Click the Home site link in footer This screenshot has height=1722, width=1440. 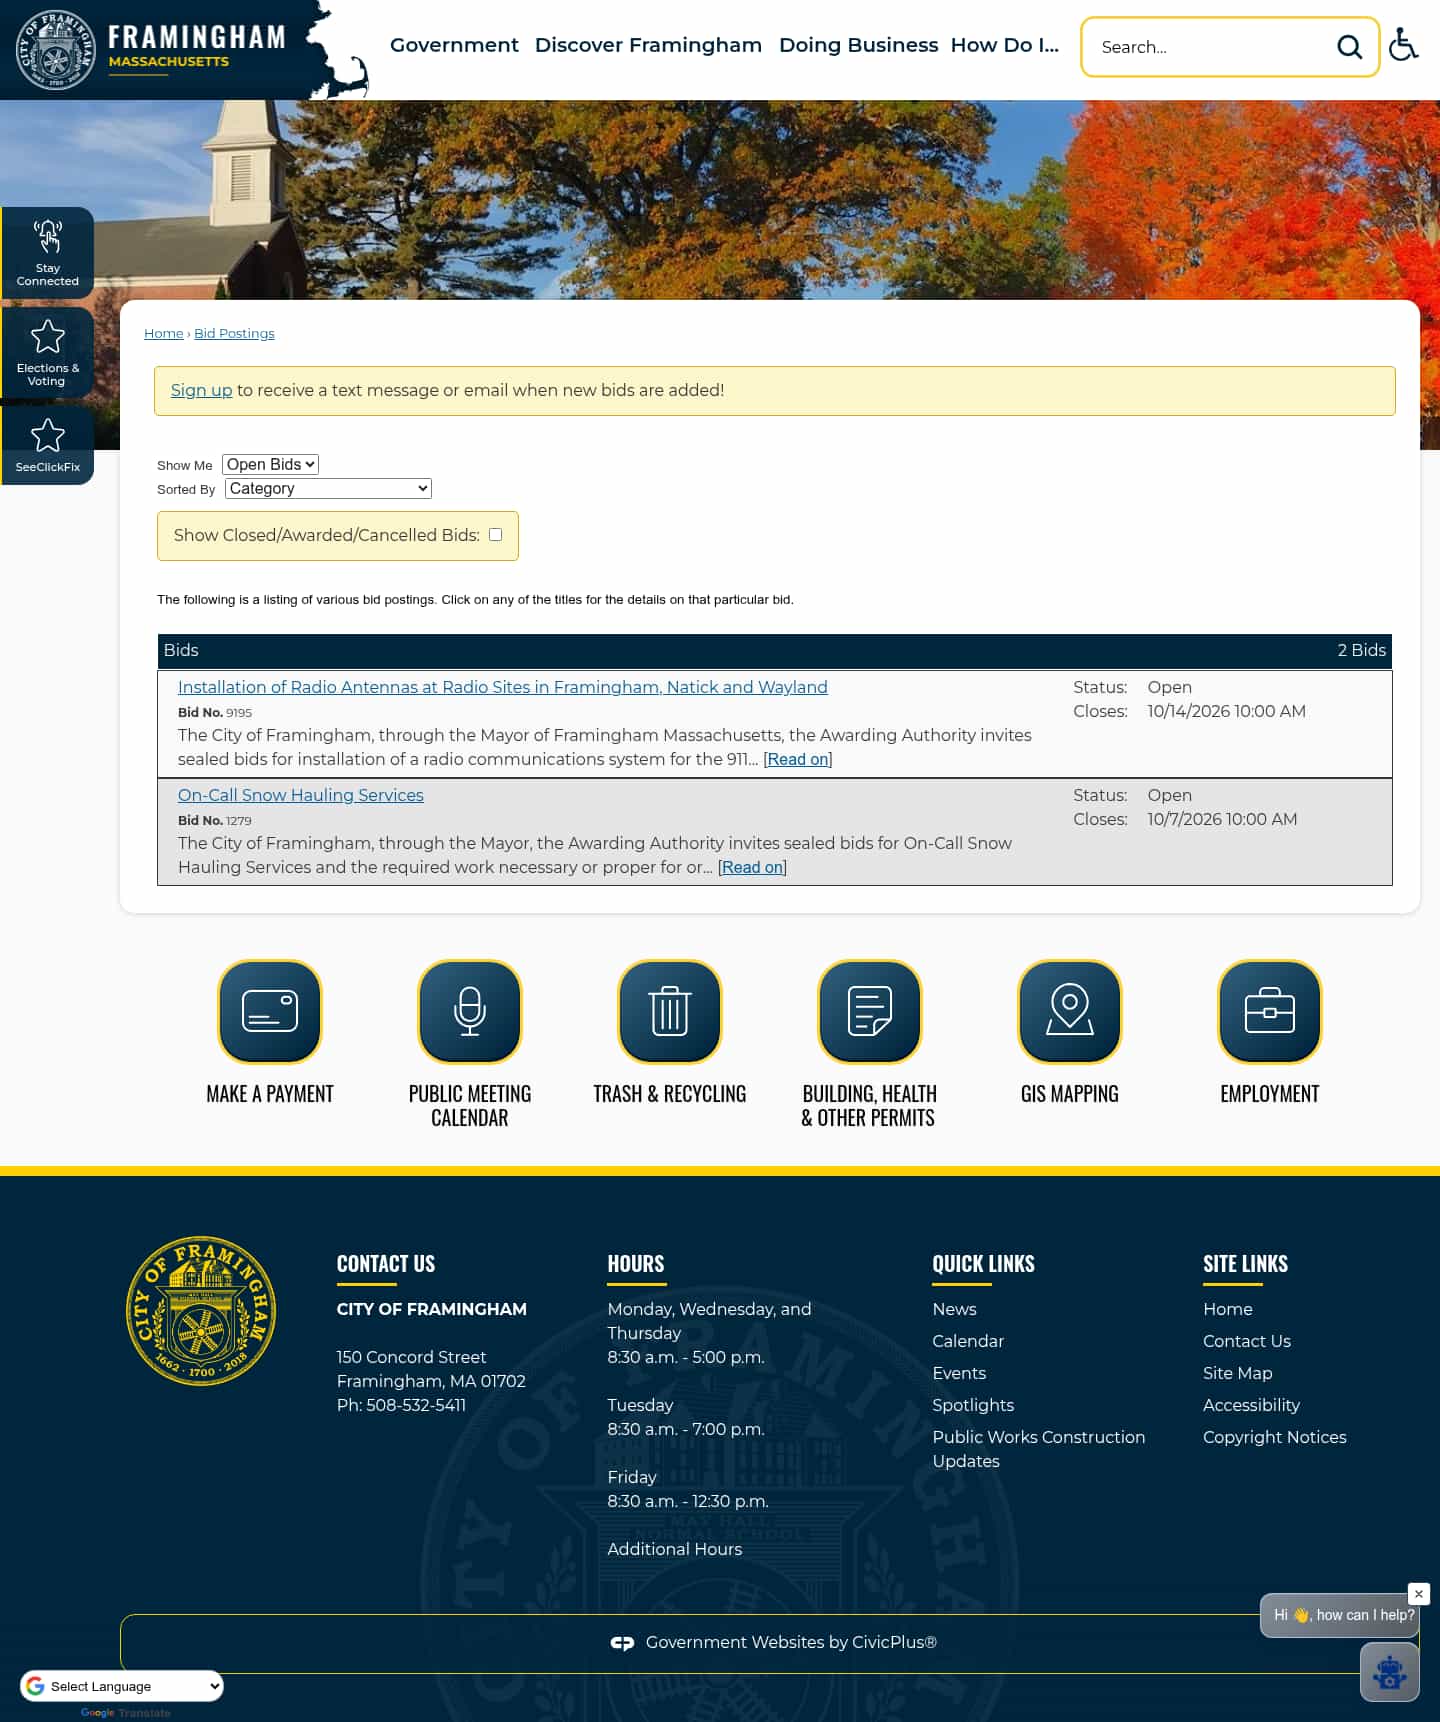1228,1309
